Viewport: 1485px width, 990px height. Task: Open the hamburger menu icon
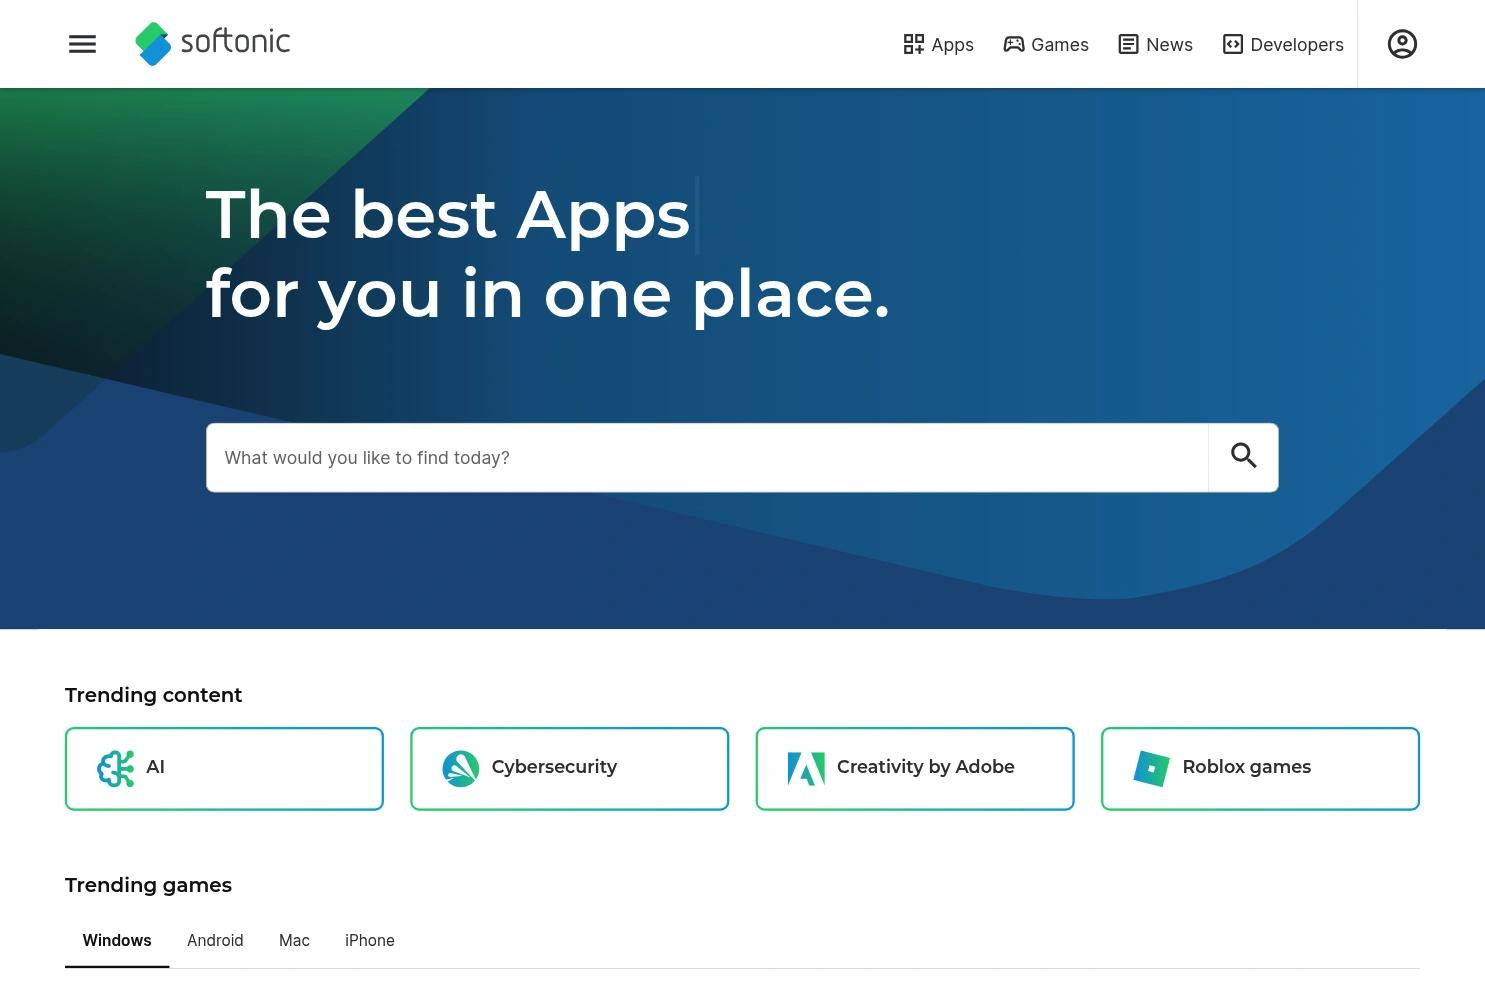tap(82, 44)
